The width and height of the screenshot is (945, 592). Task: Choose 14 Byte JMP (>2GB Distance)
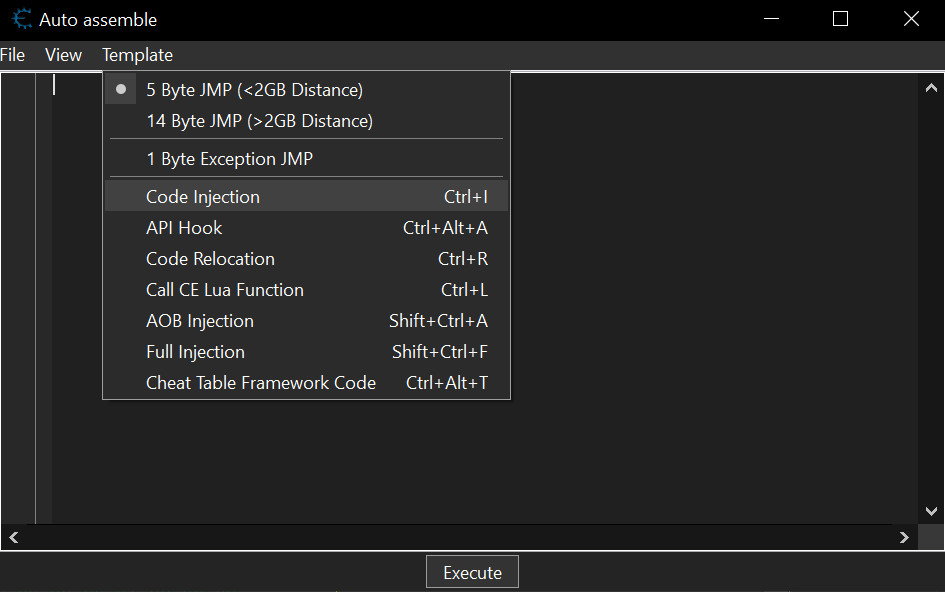coord(259,121)
